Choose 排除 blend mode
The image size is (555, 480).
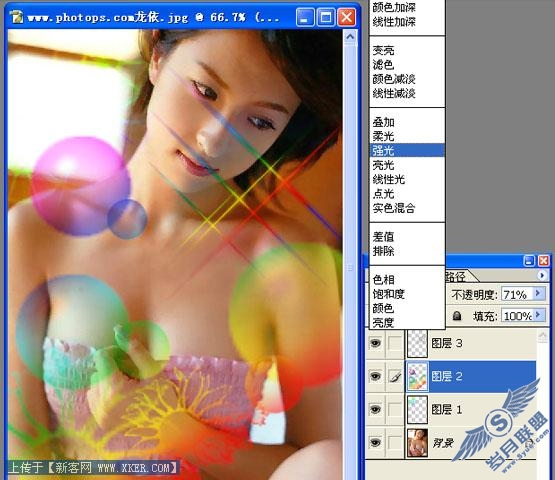383,251
